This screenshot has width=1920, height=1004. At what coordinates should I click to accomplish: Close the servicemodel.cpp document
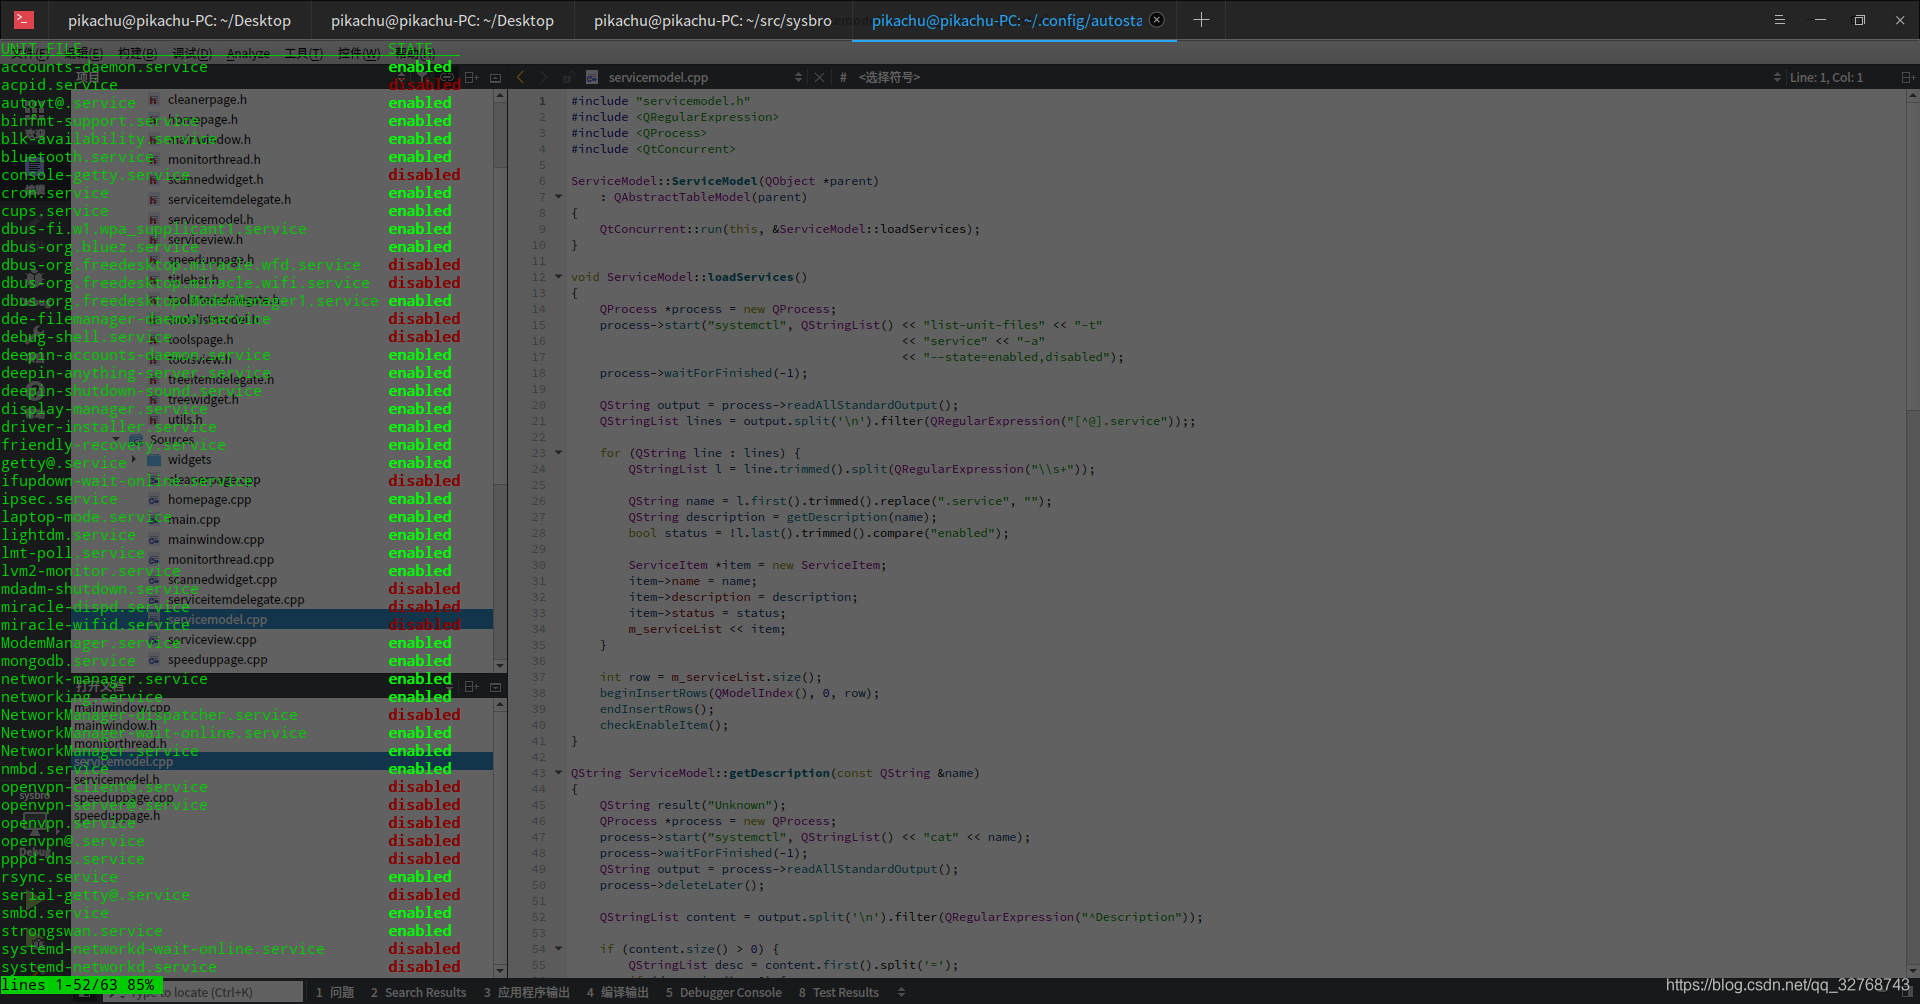[x=819, y=77]
